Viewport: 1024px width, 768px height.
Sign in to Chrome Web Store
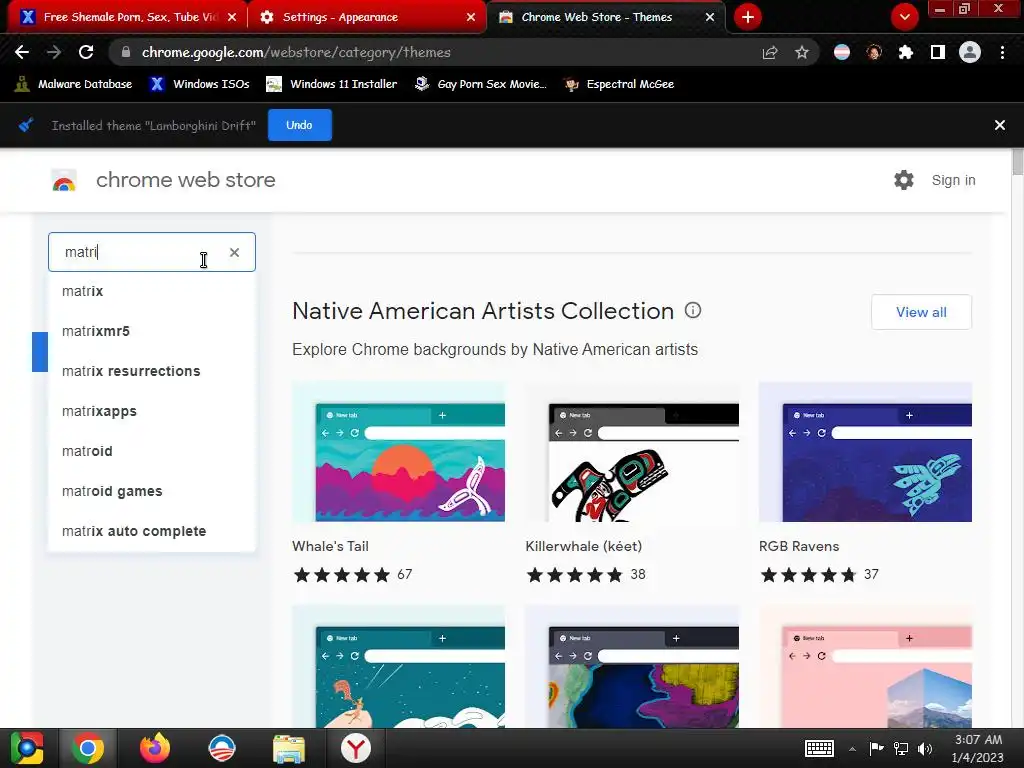(x=953, y=180)
